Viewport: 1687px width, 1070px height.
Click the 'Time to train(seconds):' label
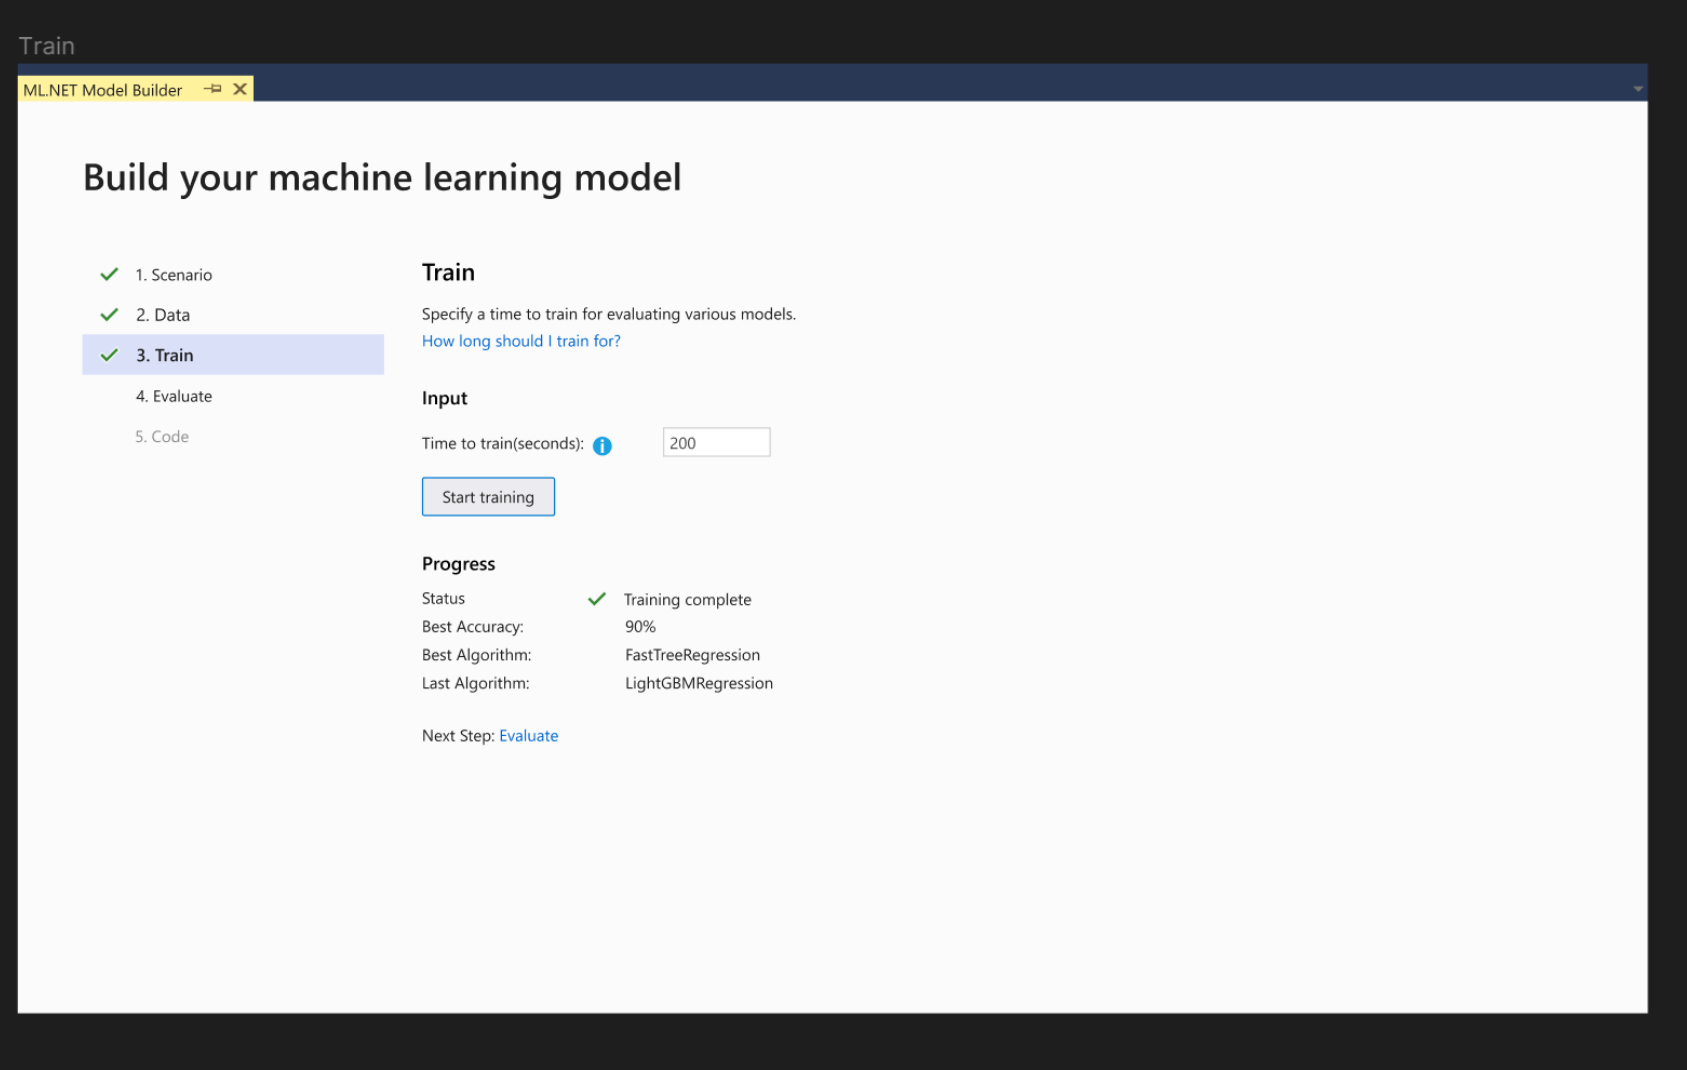coord(502,443)
